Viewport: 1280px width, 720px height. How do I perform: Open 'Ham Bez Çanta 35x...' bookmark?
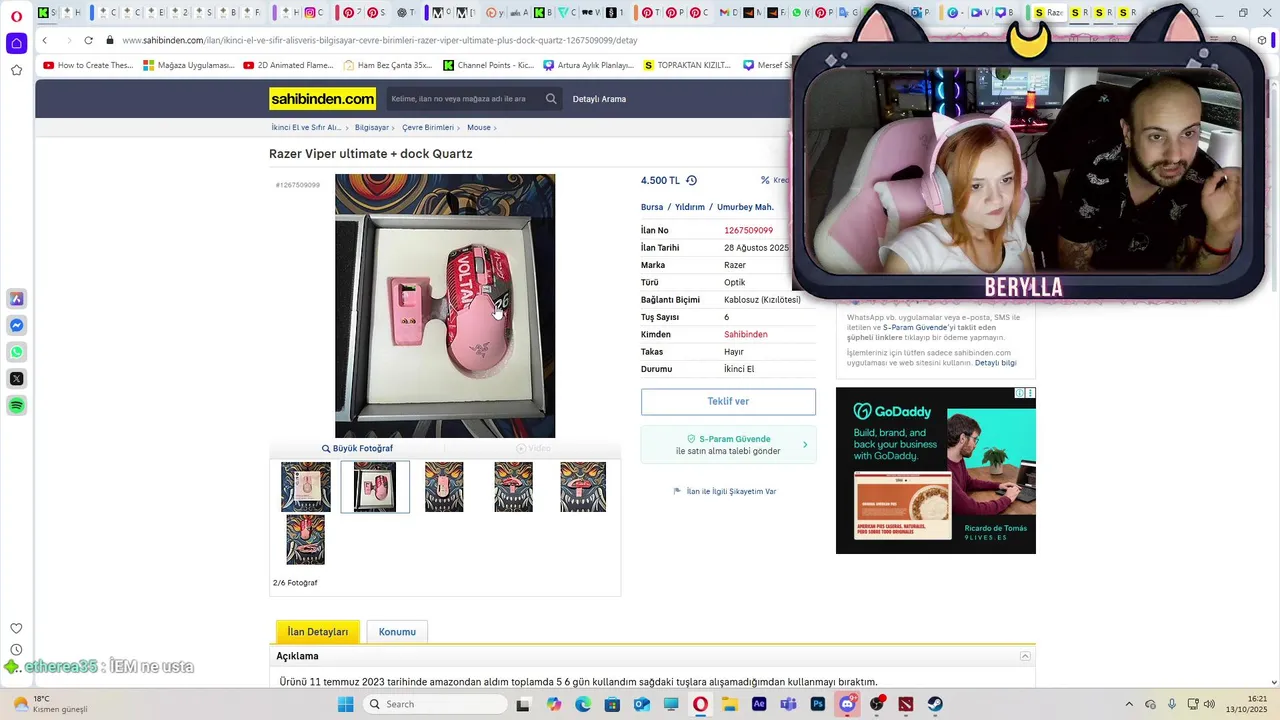[x=388, y=65]
